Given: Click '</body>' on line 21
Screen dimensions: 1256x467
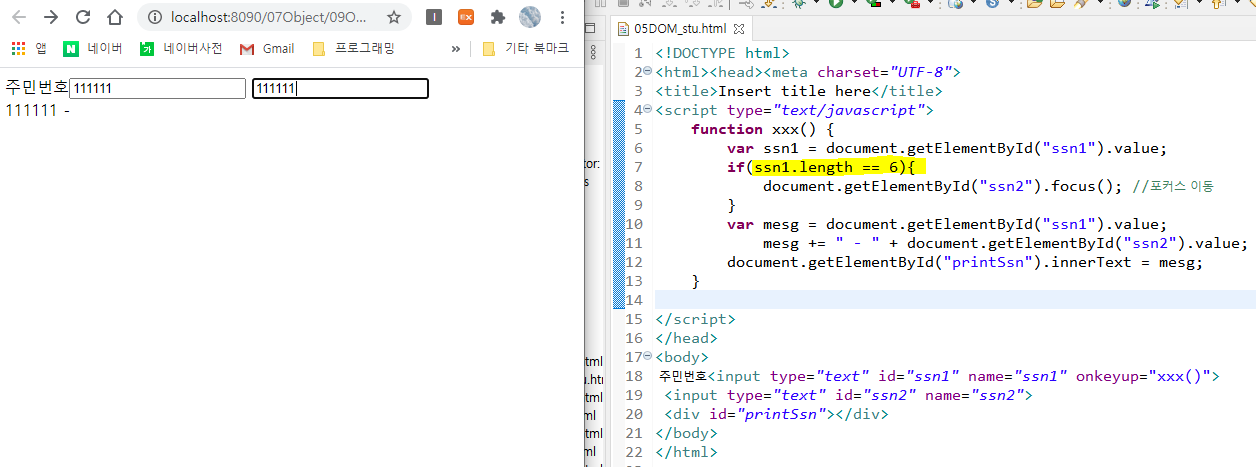Looking at the screenshot, I should coord(686,433).
